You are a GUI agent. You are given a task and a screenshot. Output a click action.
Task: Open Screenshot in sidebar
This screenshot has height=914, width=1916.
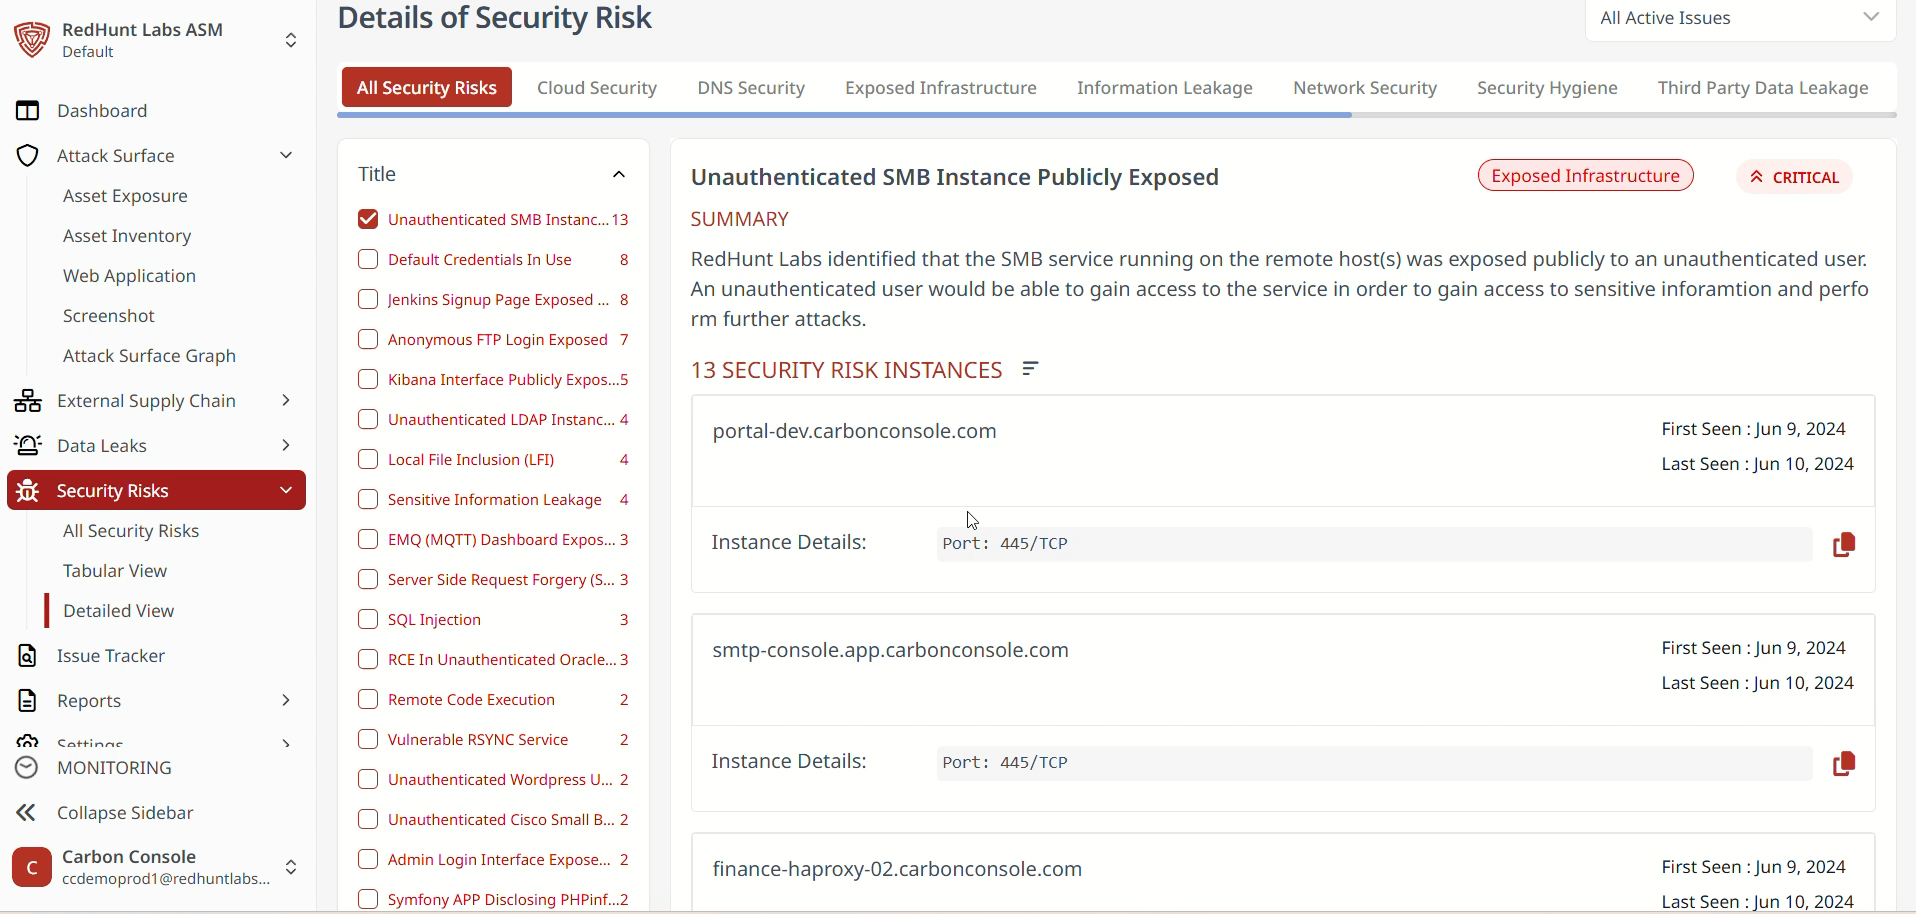pyautogui.click(x=109, y=316)
